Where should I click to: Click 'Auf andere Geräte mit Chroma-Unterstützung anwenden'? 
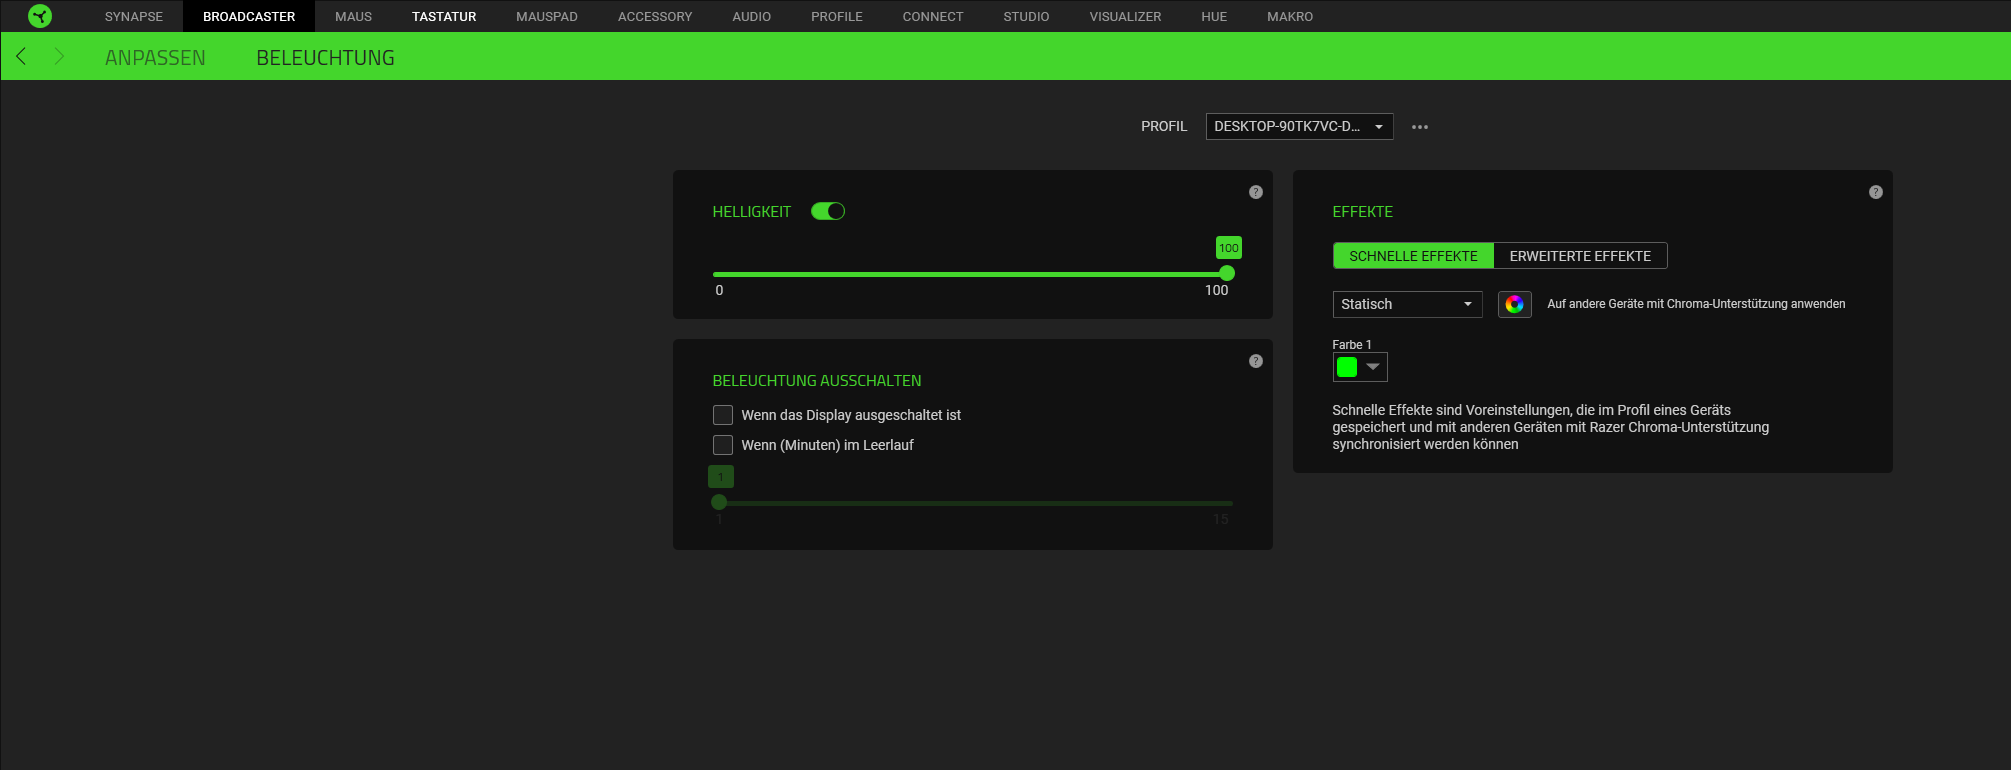pyautogui.click(x=1696, y=304)
